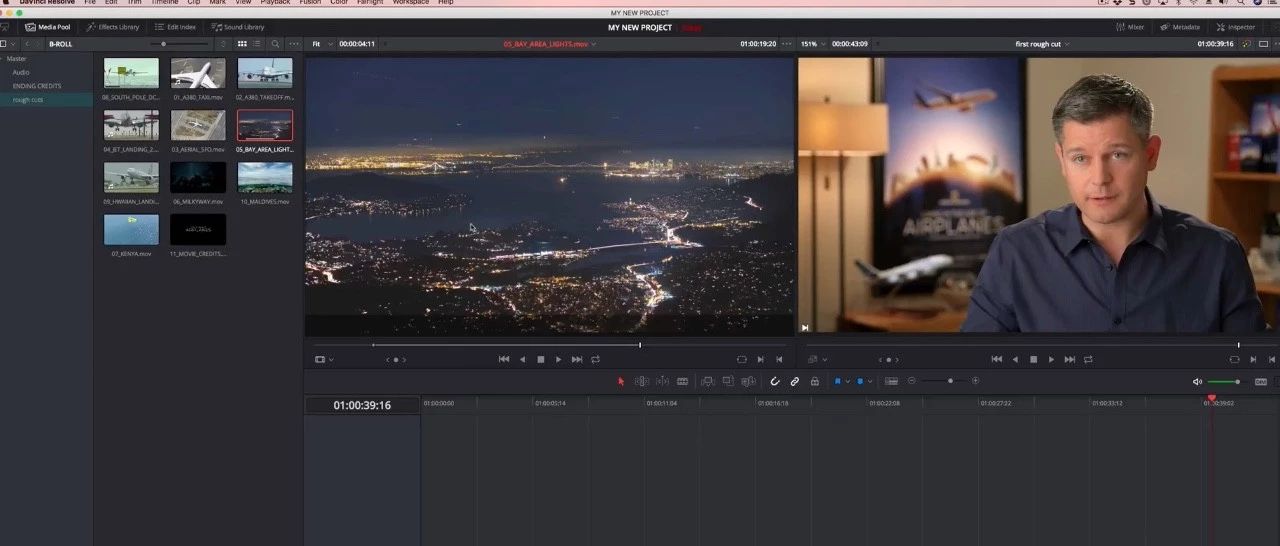Select the Master bin
The height and width of the screenshot is (546, 1280).
coord(16,59)
